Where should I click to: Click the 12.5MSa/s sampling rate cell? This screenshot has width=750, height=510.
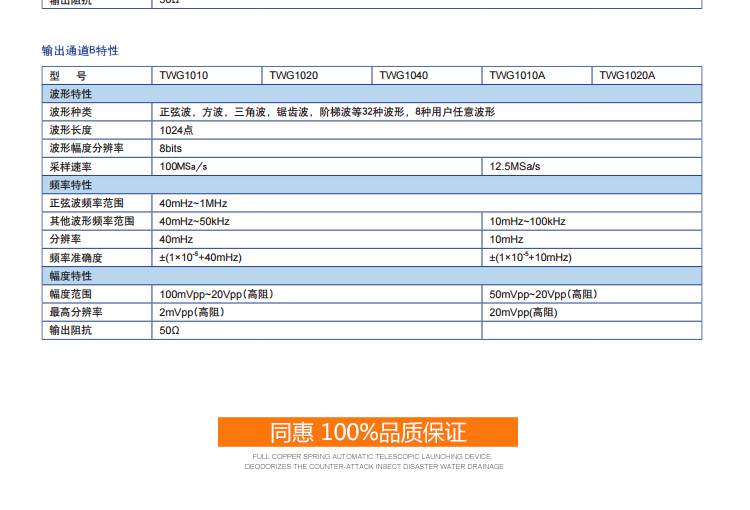point(515,166)
